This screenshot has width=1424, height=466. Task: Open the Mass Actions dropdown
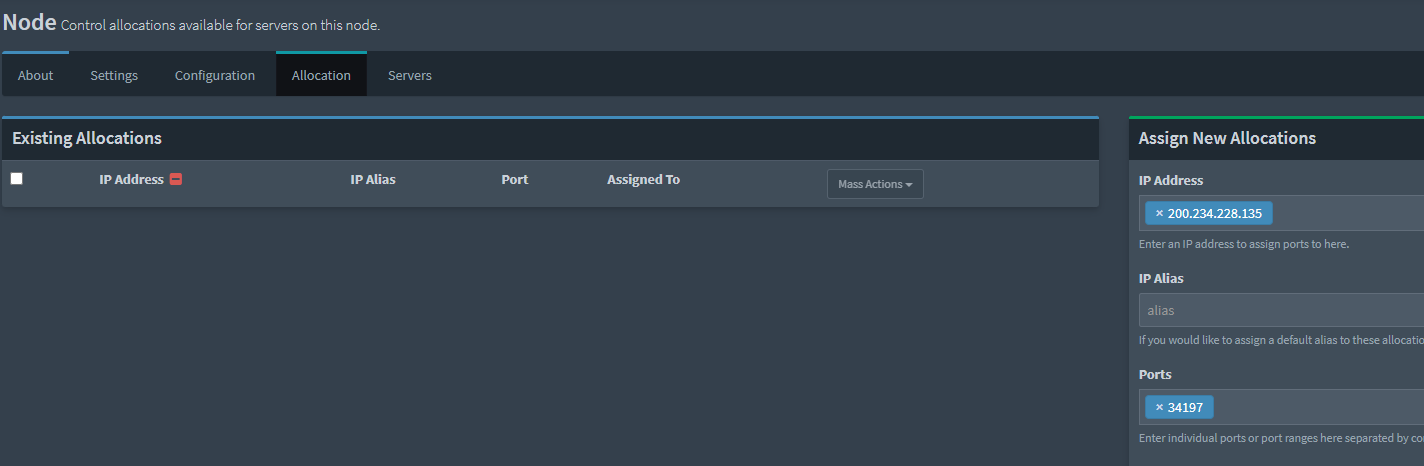875,184
